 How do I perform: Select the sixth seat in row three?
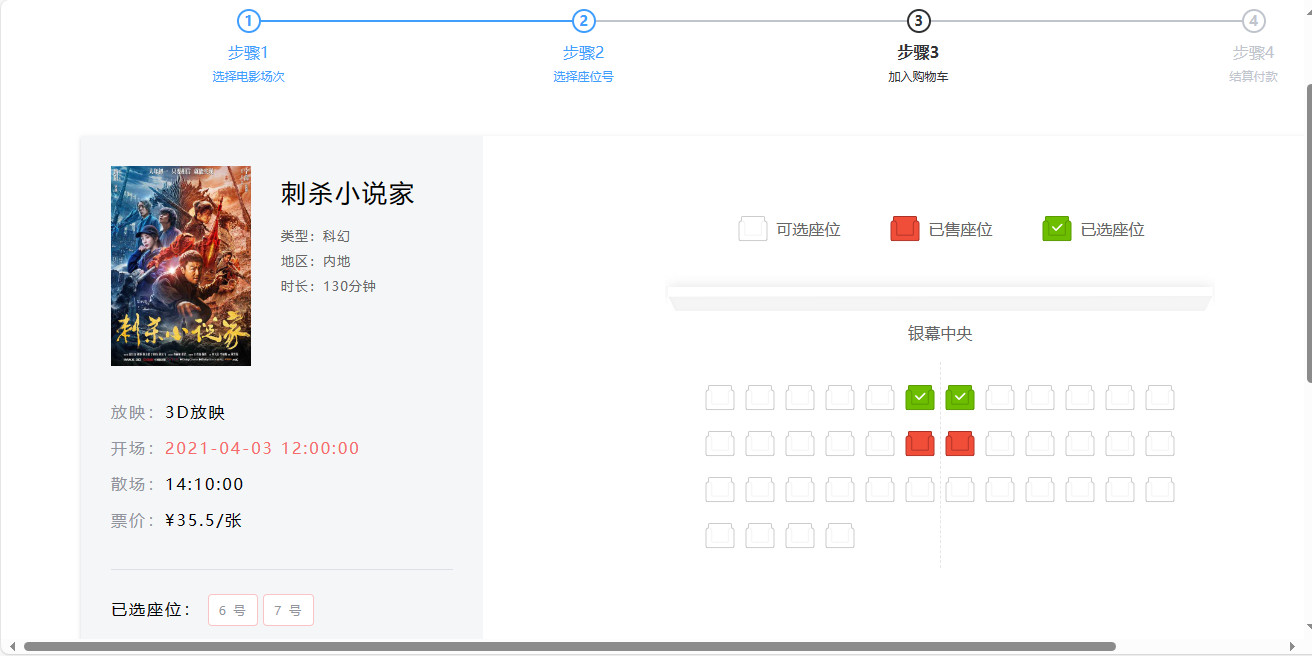click(x=920, y=490)
